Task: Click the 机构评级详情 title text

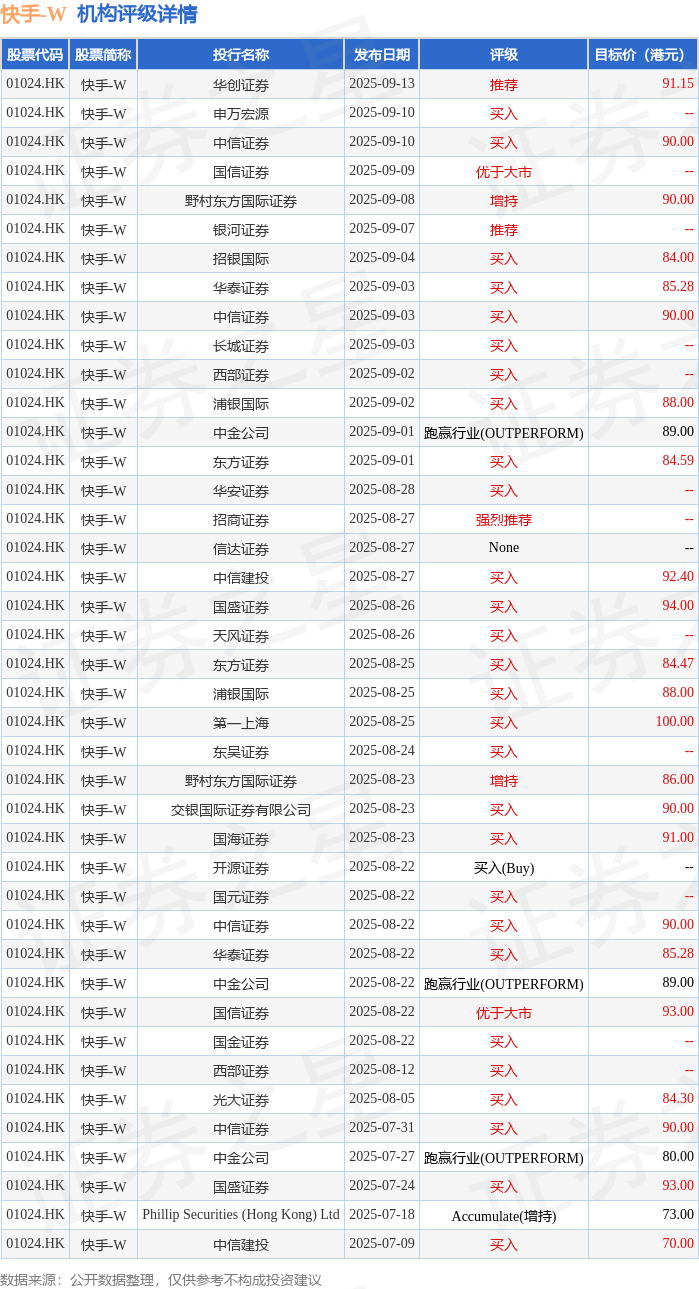Action: click(137, 14)
